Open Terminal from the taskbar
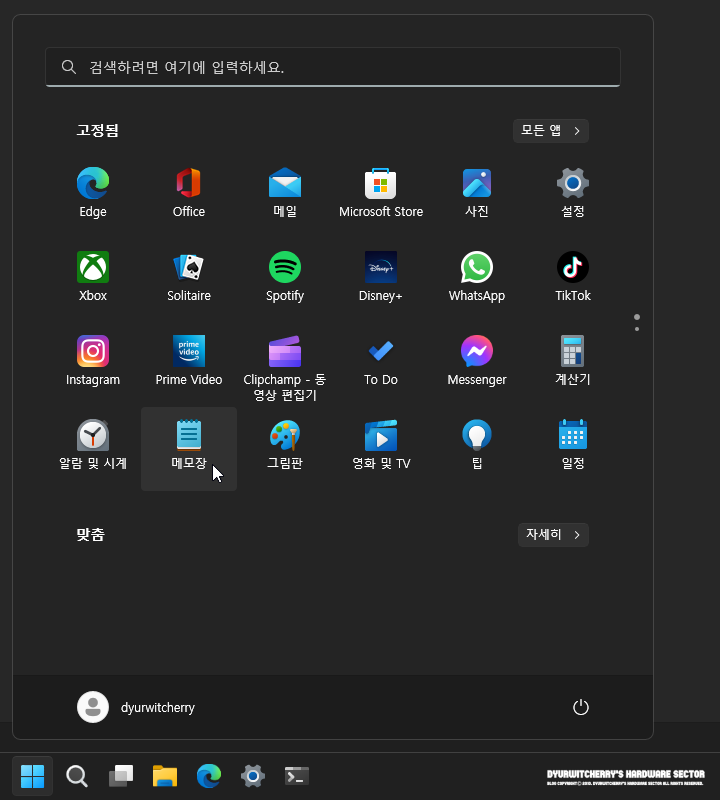Image resolution: width=720 pixels, height=800 pixels. point(296,776)
